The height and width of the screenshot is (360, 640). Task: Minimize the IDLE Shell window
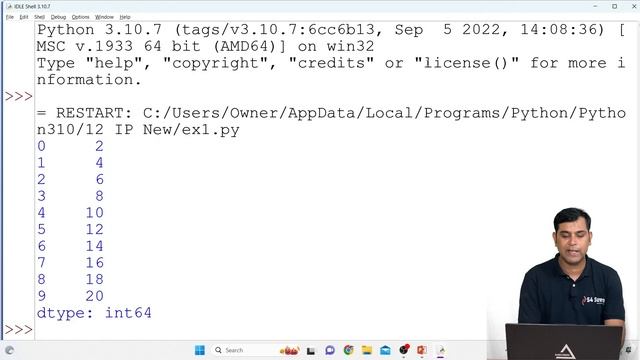pos(595,7)
